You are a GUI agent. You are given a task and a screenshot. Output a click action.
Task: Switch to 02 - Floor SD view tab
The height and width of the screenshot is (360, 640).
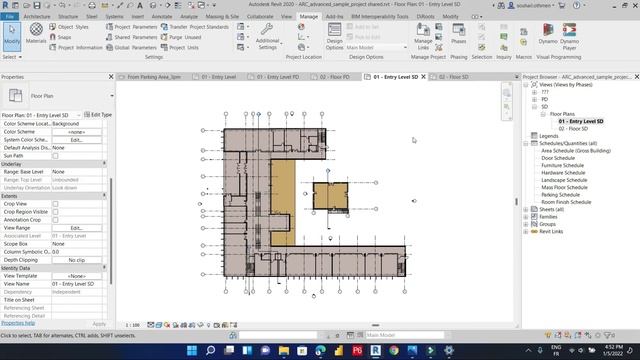pyautogui.click(x=453, y=77)
